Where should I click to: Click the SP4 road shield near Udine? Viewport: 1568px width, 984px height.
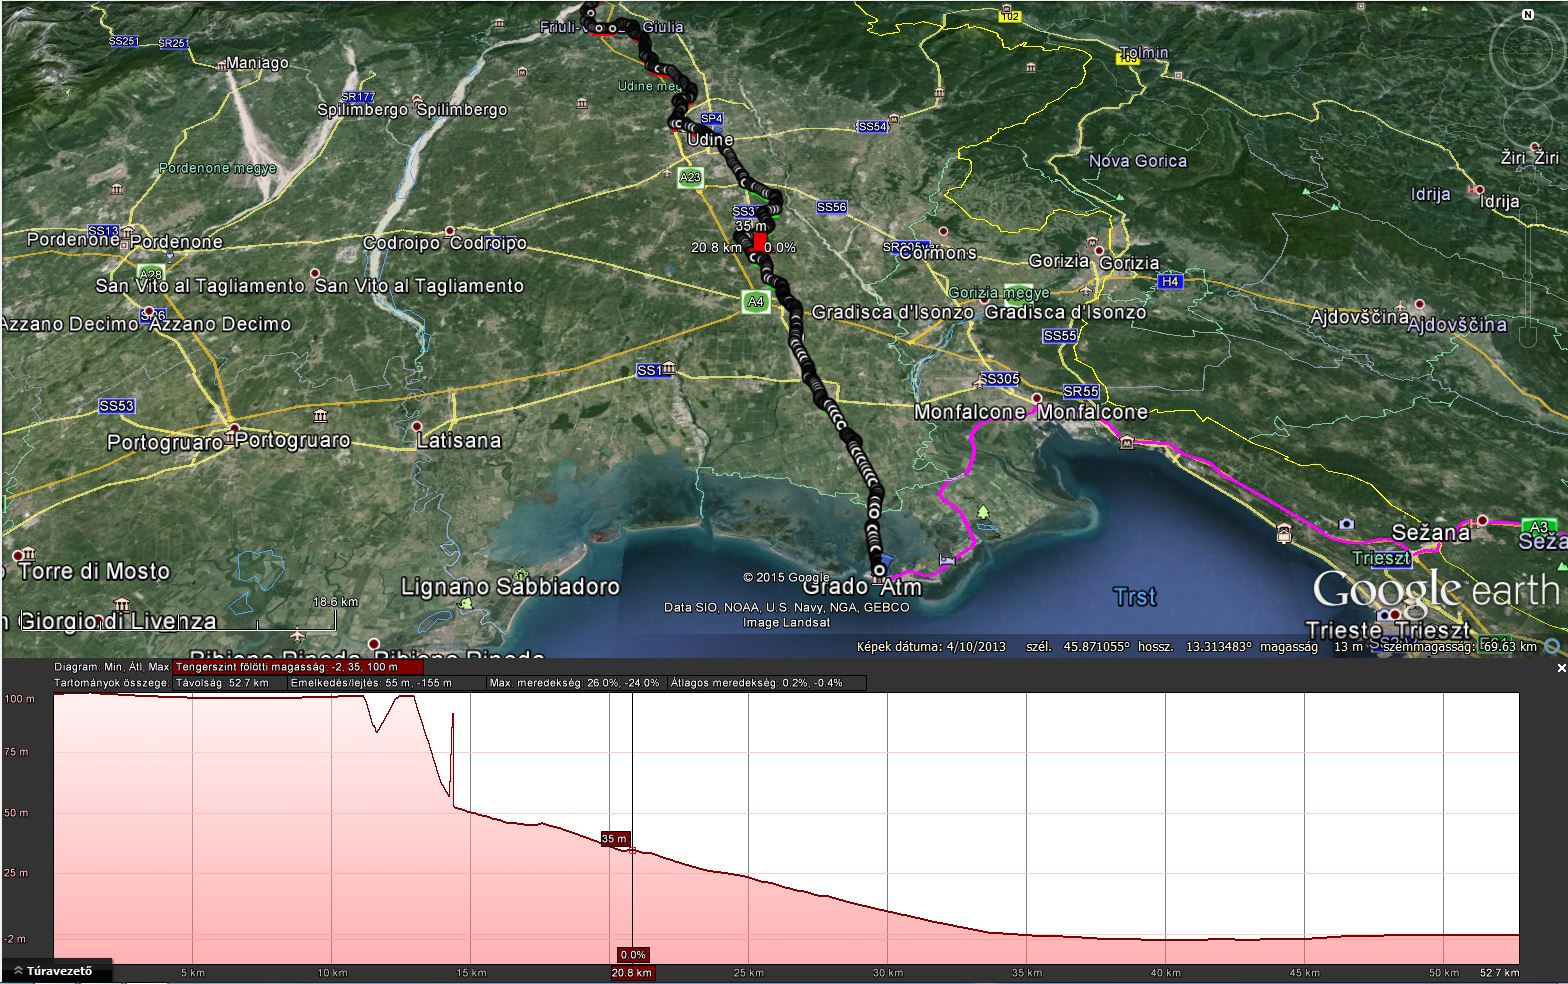click(x=711, y=118)
